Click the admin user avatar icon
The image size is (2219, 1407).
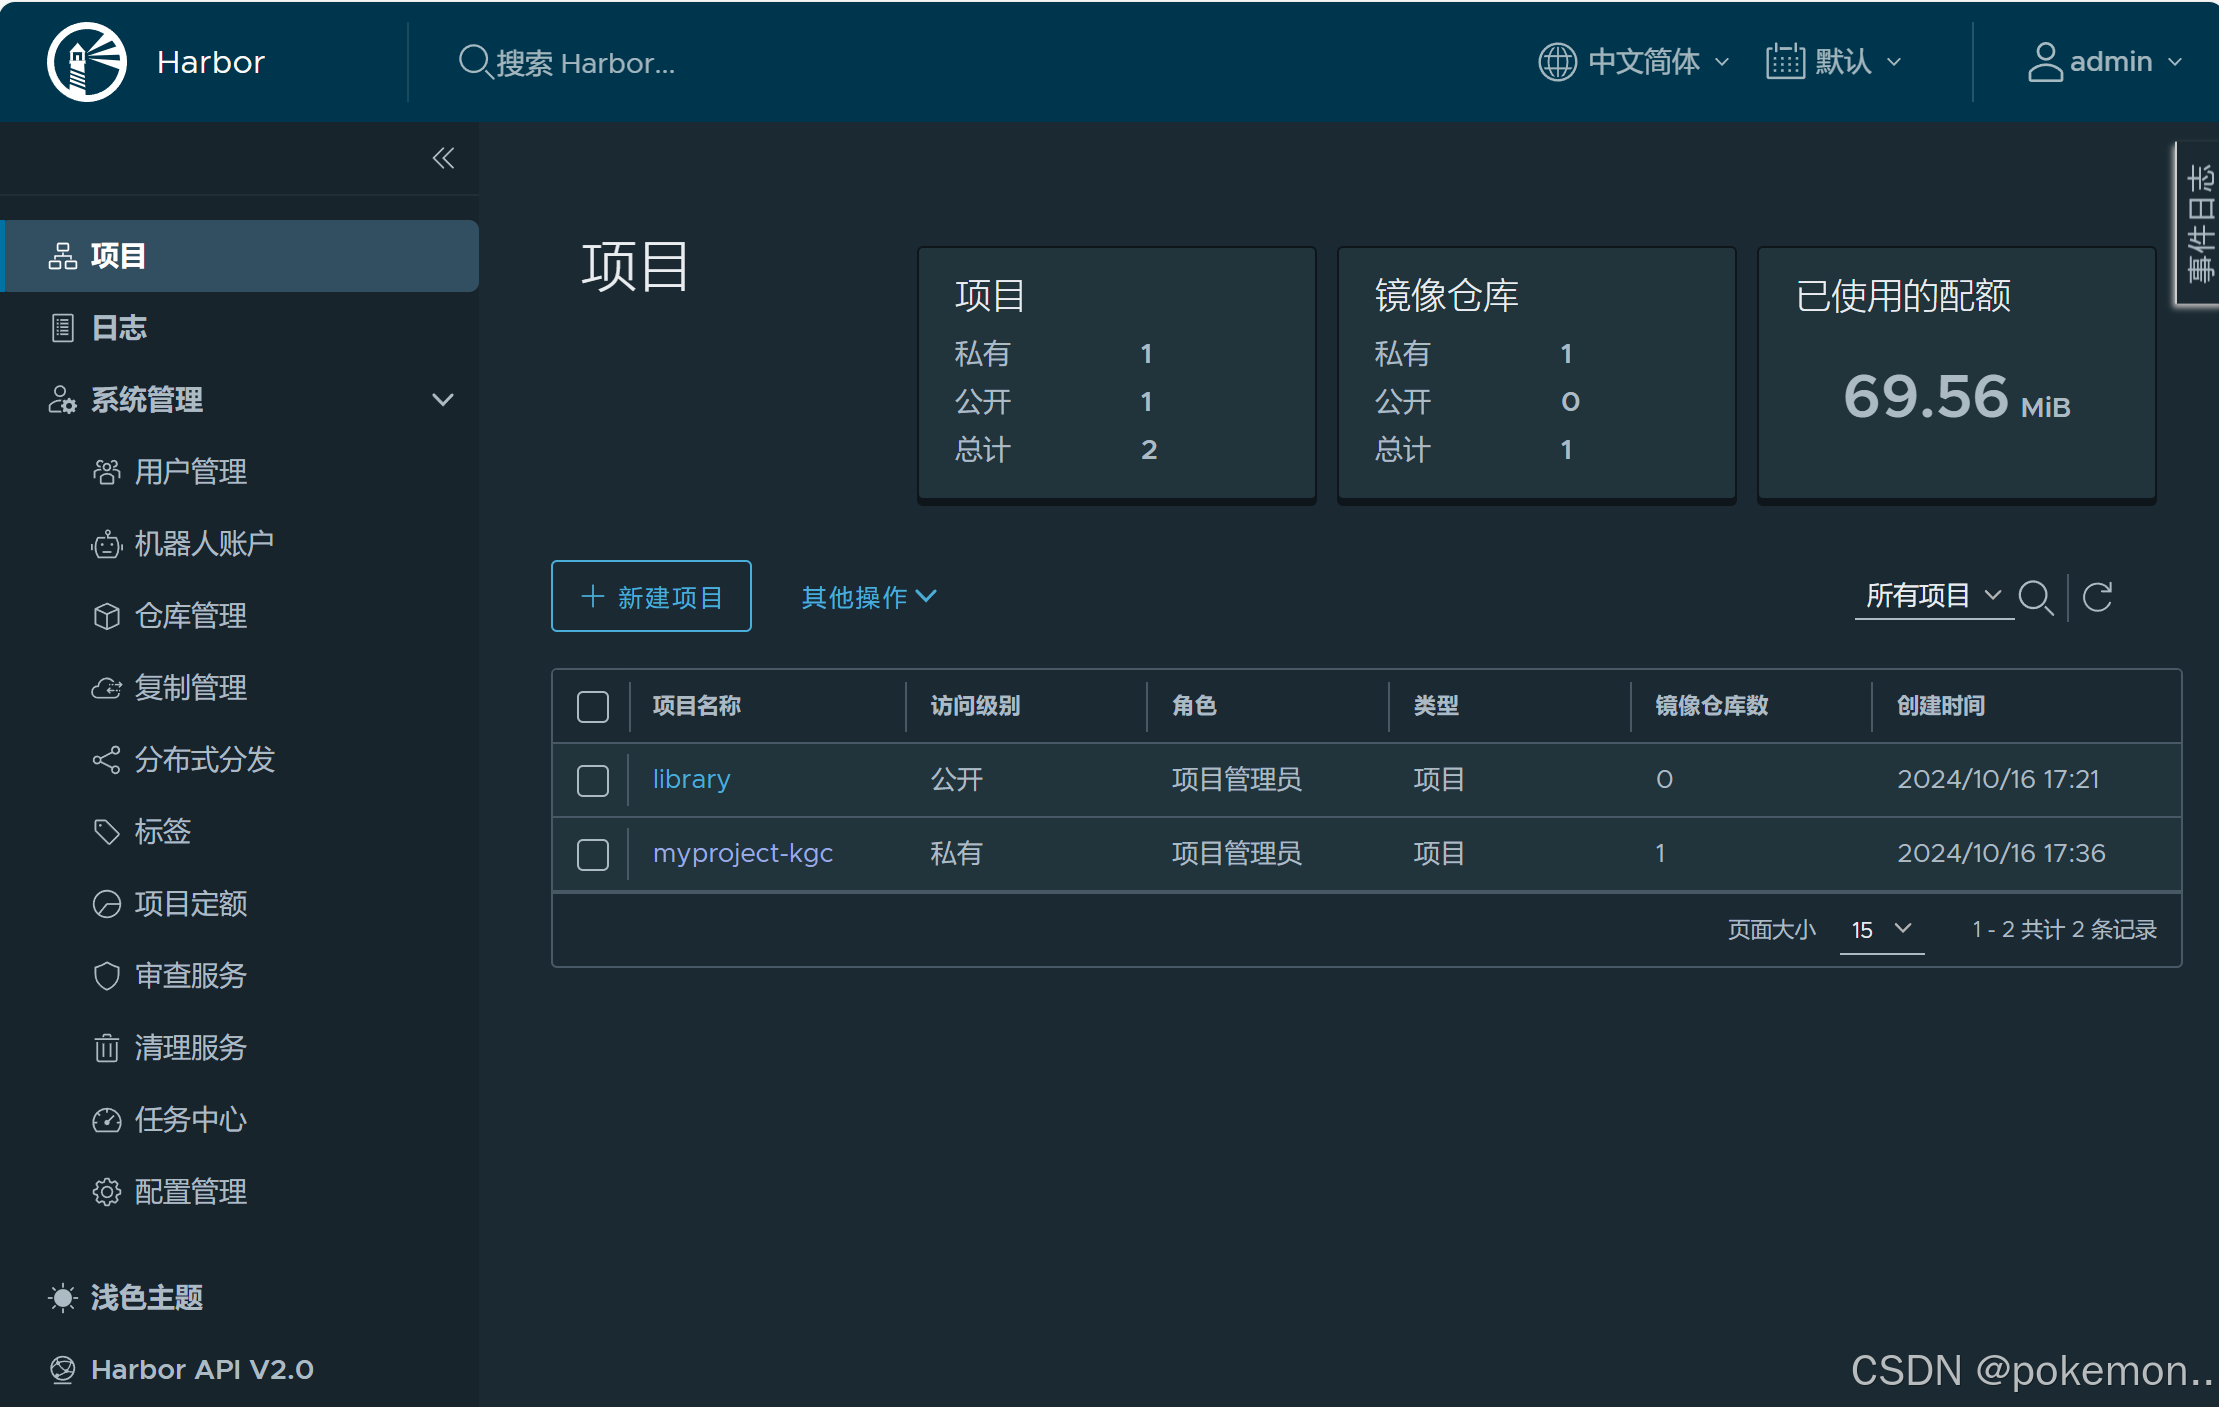point(2045,62)
